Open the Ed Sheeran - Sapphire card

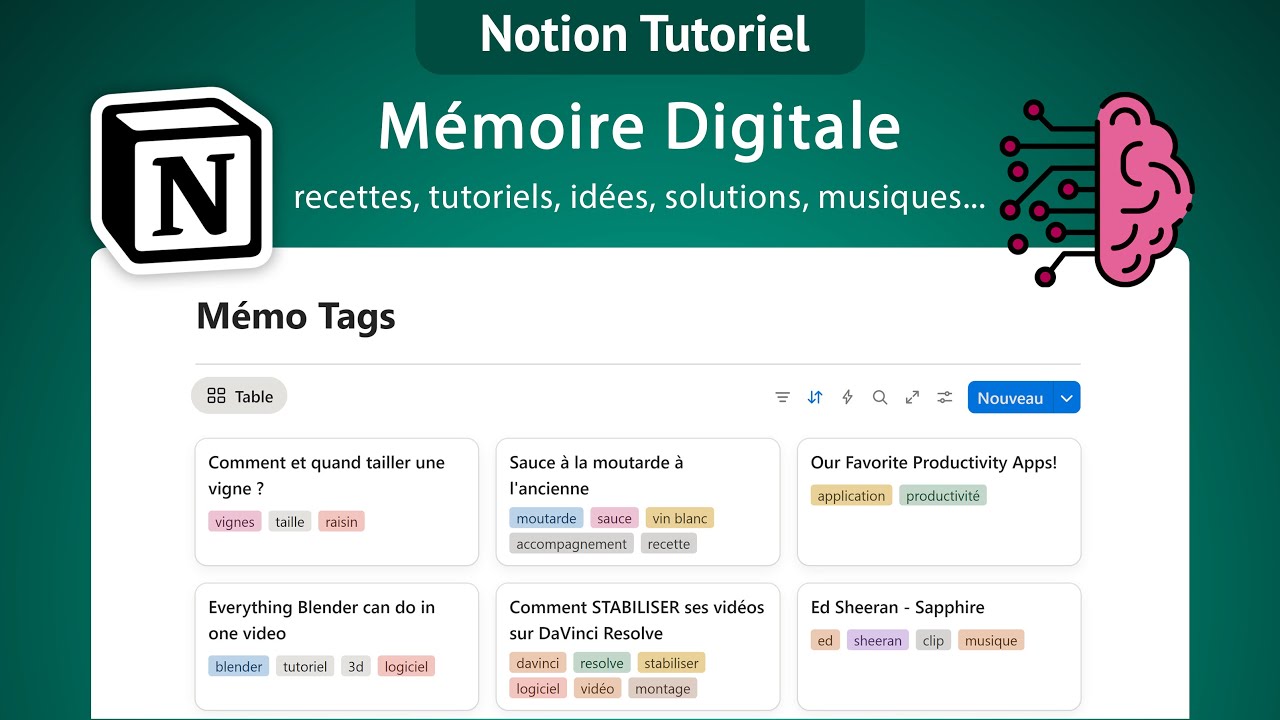[x=939, y=647]
